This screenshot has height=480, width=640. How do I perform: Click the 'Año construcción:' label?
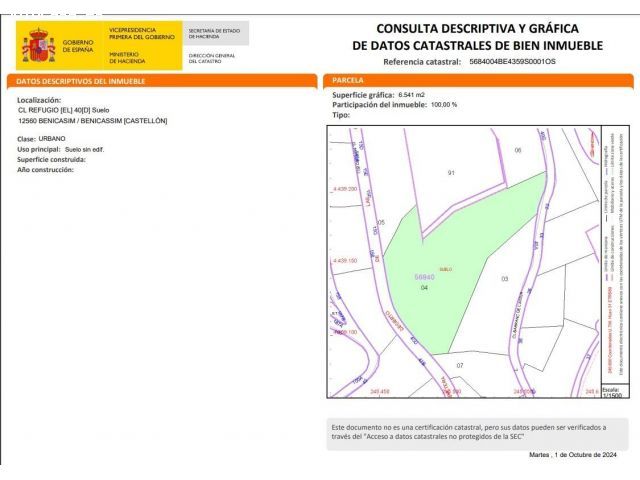pos(45,170)
